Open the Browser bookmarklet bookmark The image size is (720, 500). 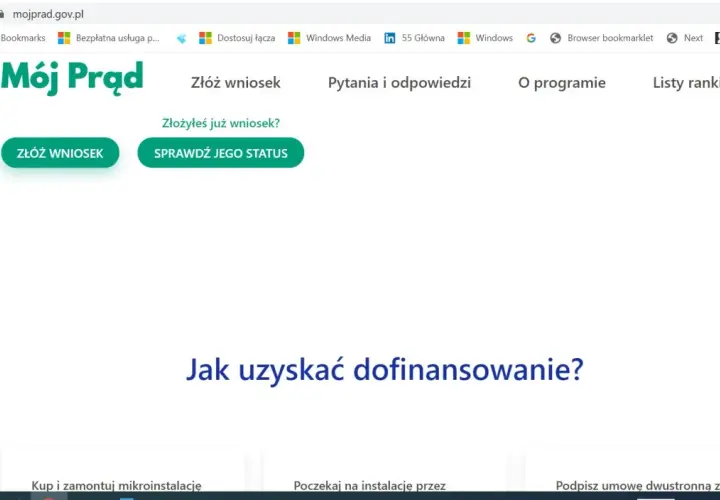point(610,38)
